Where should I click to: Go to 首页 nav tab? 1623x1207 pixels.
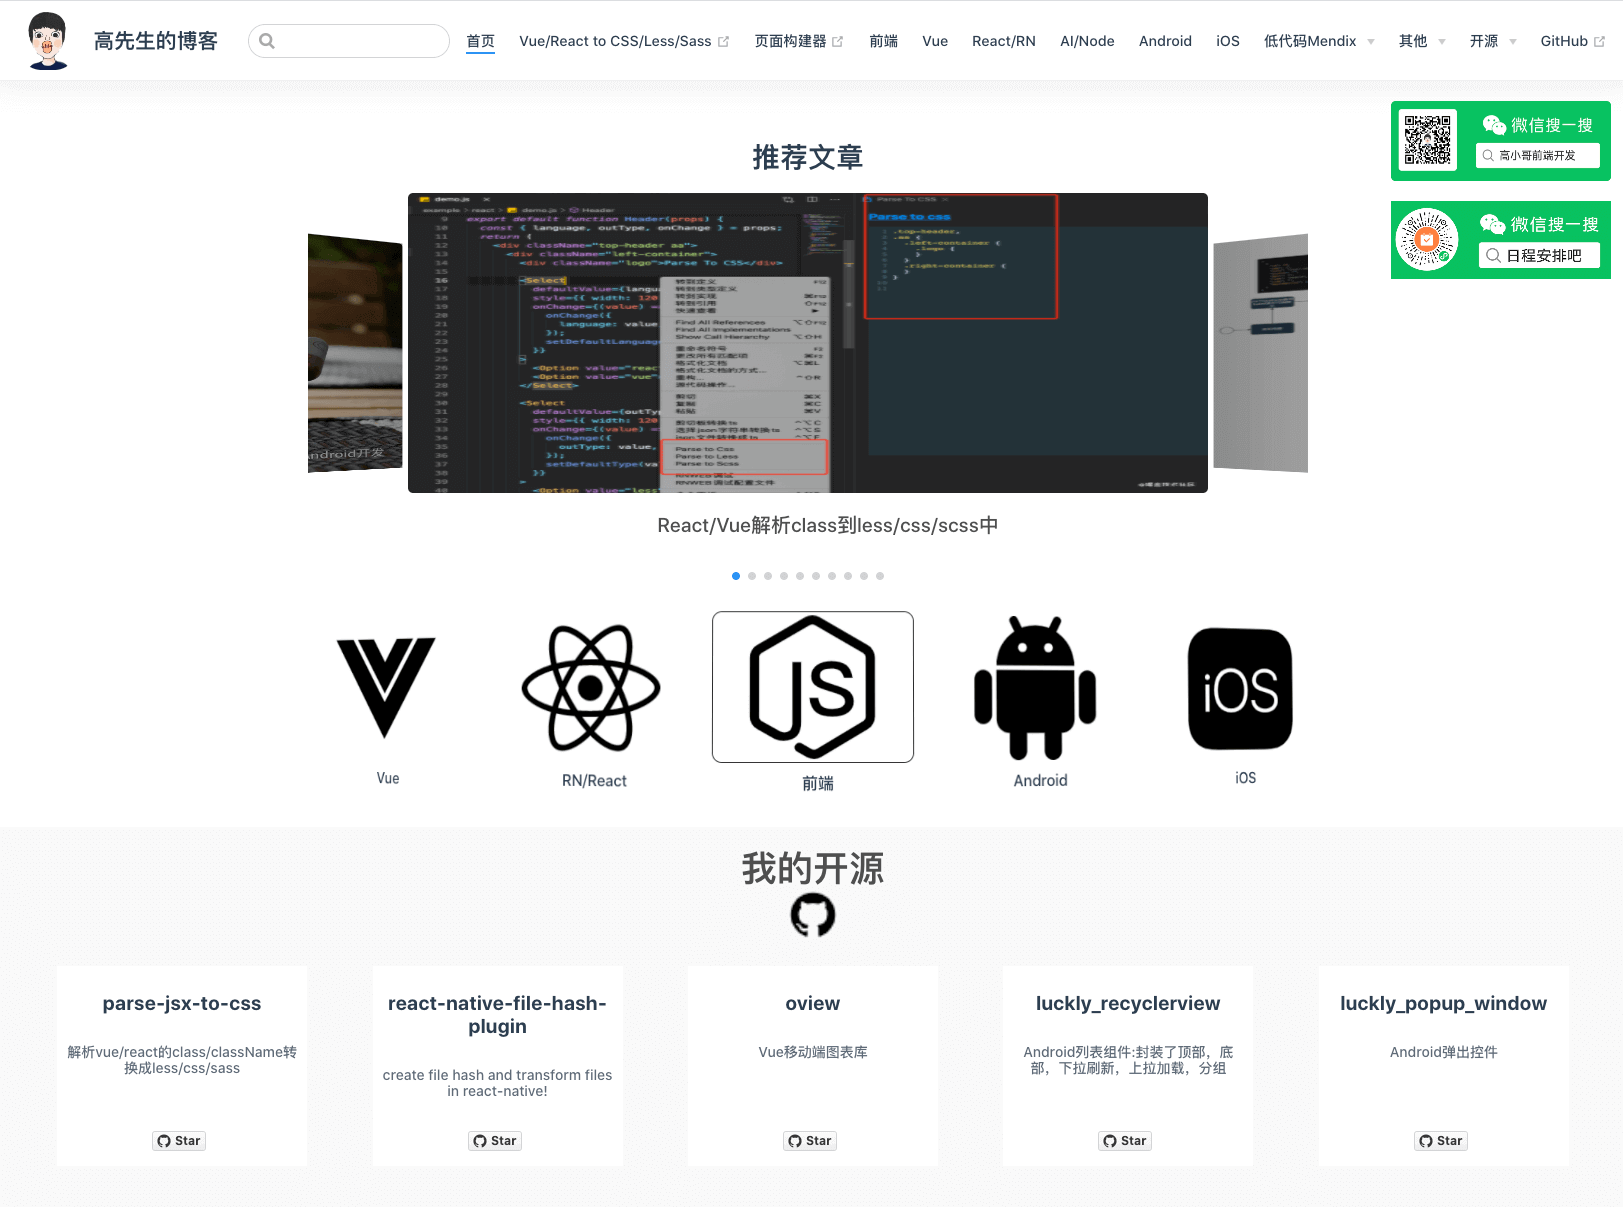(480, 41)
